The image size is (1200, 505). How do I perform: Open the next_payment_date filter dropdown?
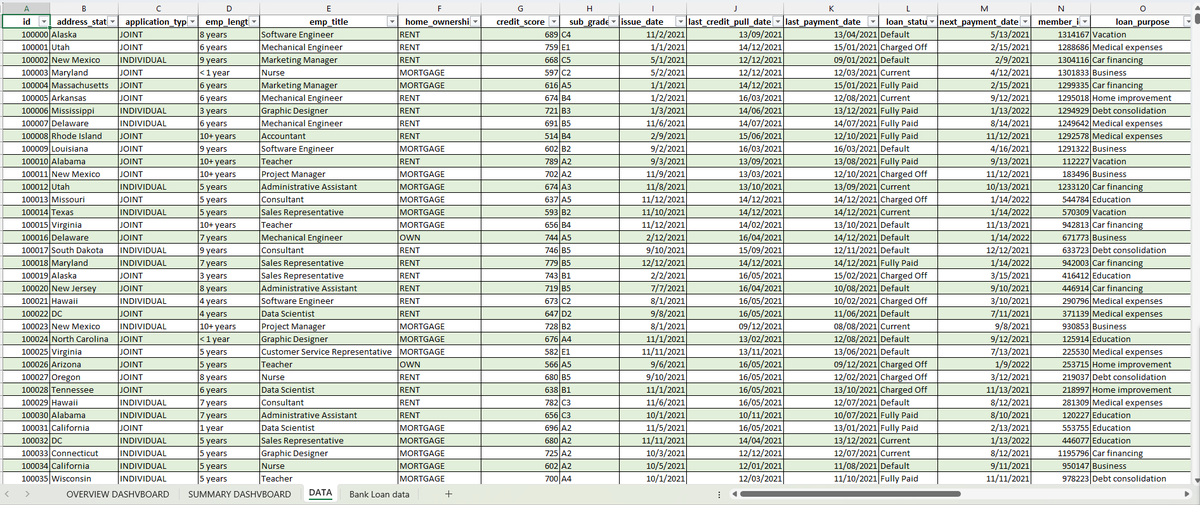(x=1026, y=22)
